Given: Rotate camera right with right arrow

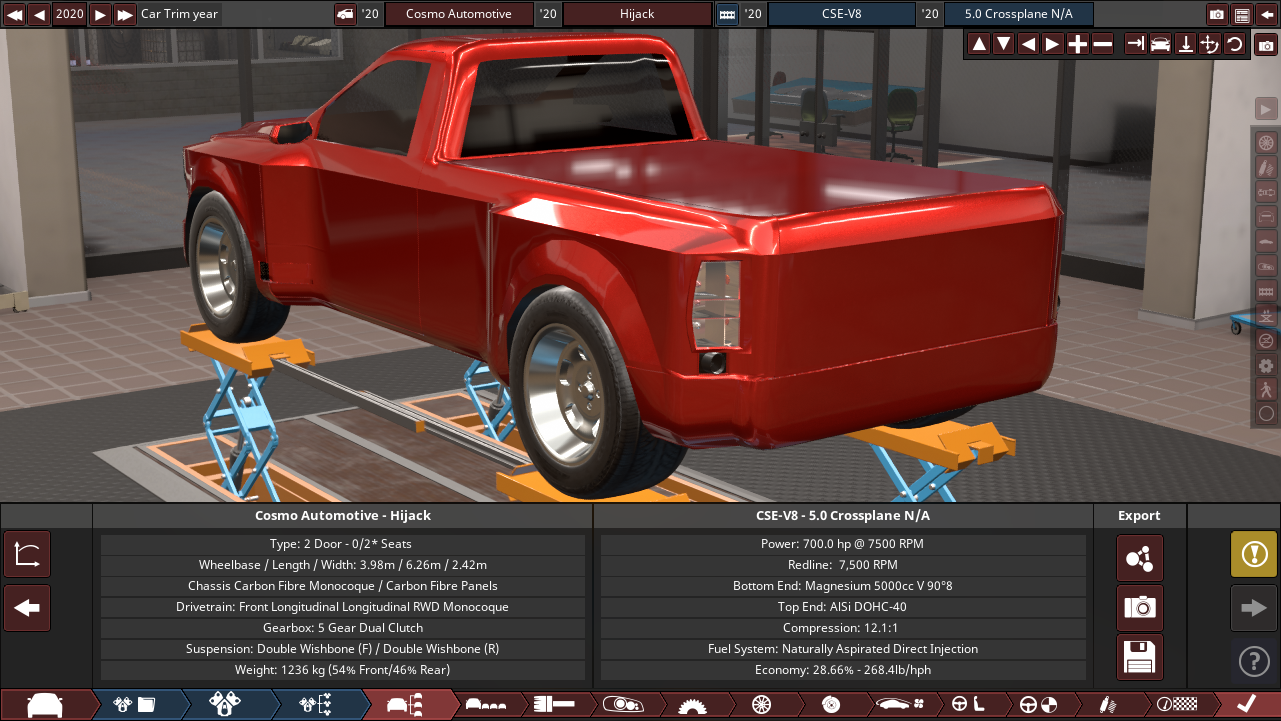Looking at the screenshot, I should (x=1053, y=44).
